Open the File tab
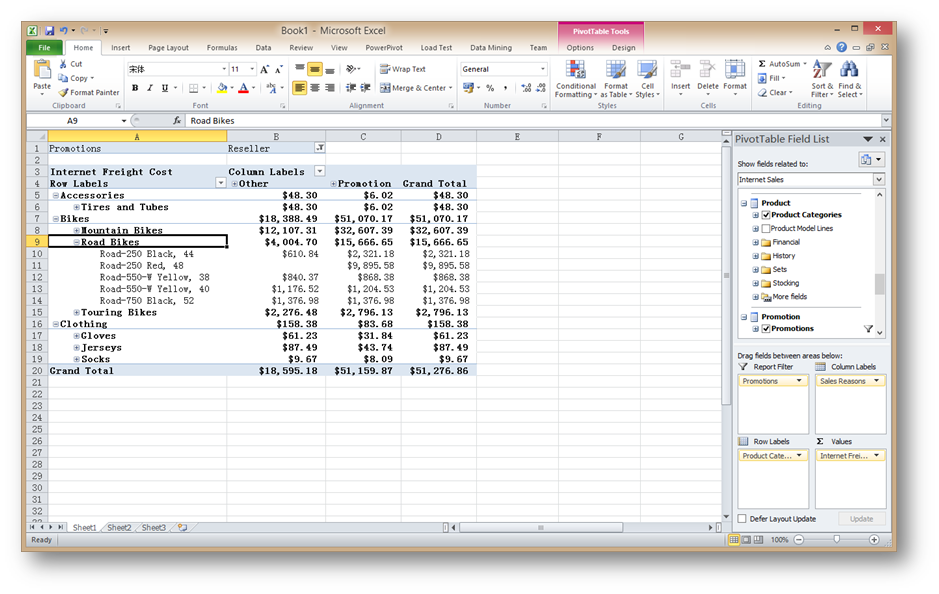The width and height of the screenshot is (939, 594). coord(44,47)
